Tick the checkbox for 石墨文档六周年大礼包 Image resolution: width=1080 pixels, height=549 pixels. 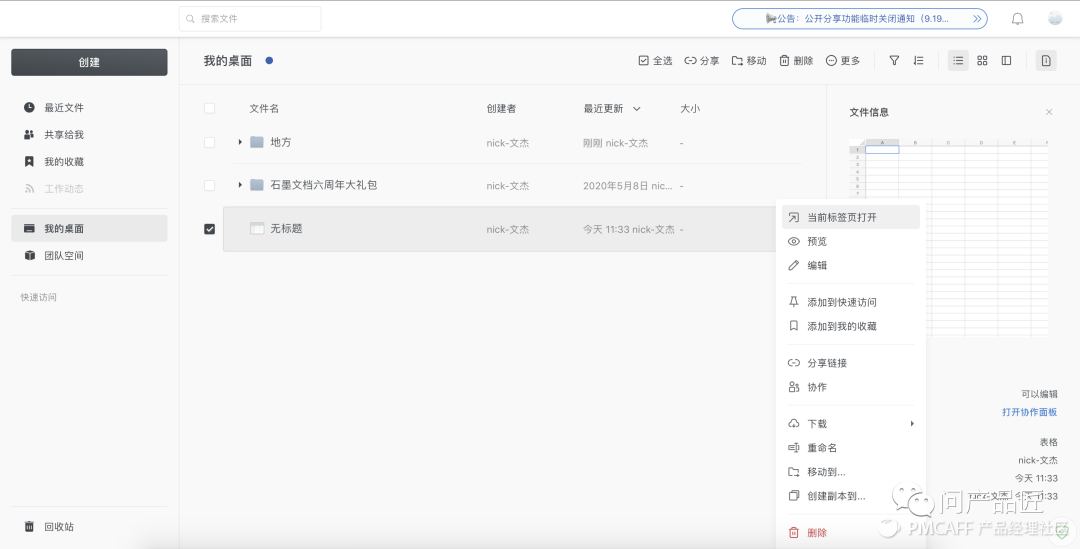[x=209, y=185]
